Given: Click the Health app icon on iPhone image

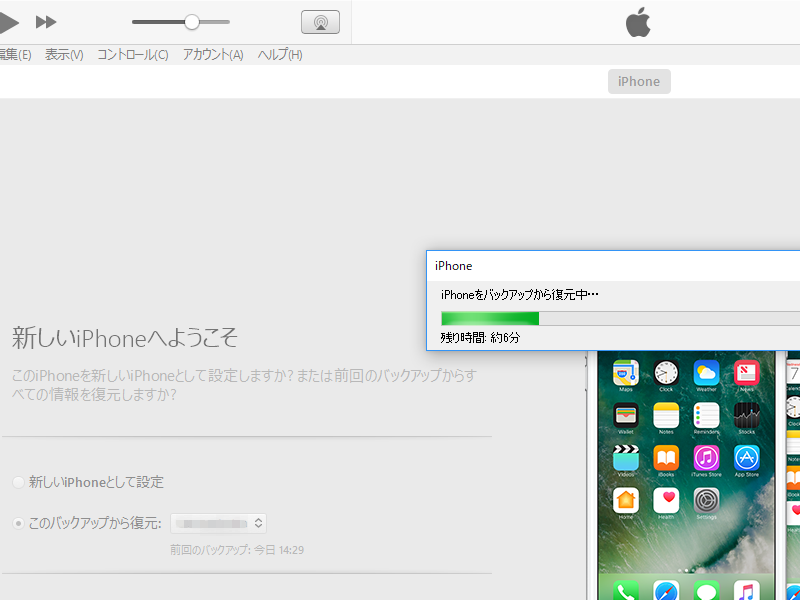Looking at the screenshot, I should [666, 501].
